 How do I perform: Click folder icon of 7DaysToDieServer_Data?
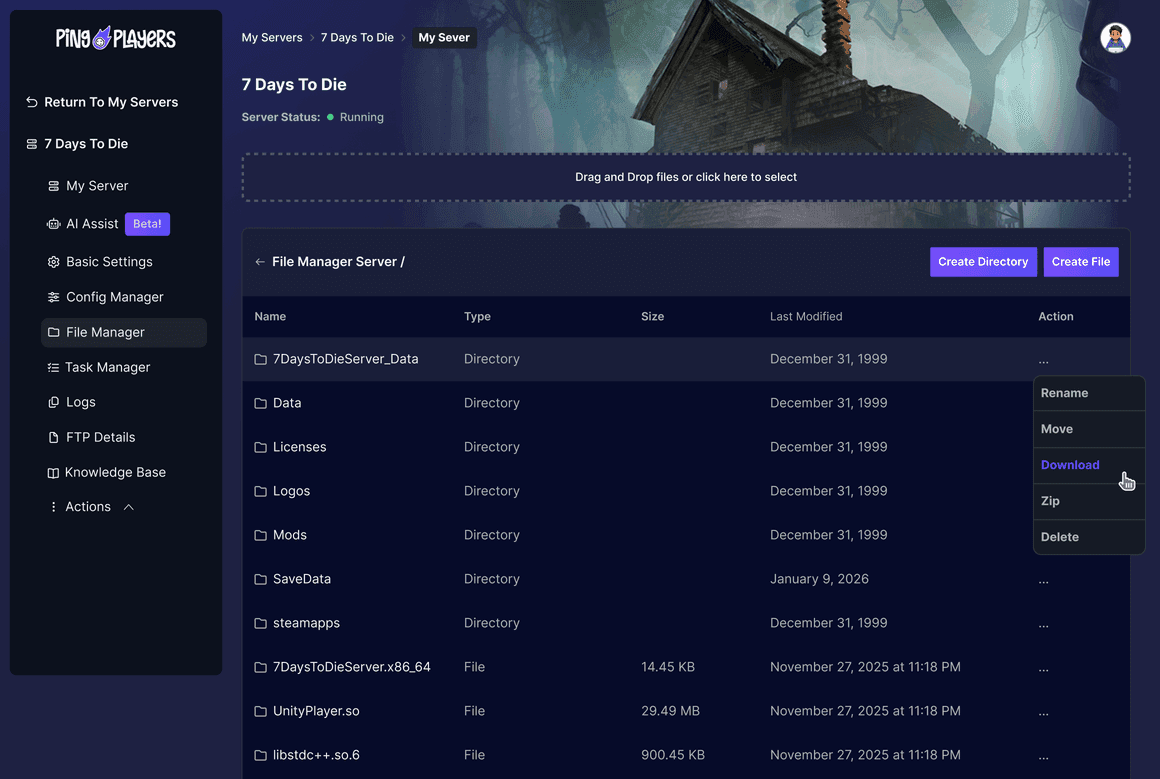260,359
